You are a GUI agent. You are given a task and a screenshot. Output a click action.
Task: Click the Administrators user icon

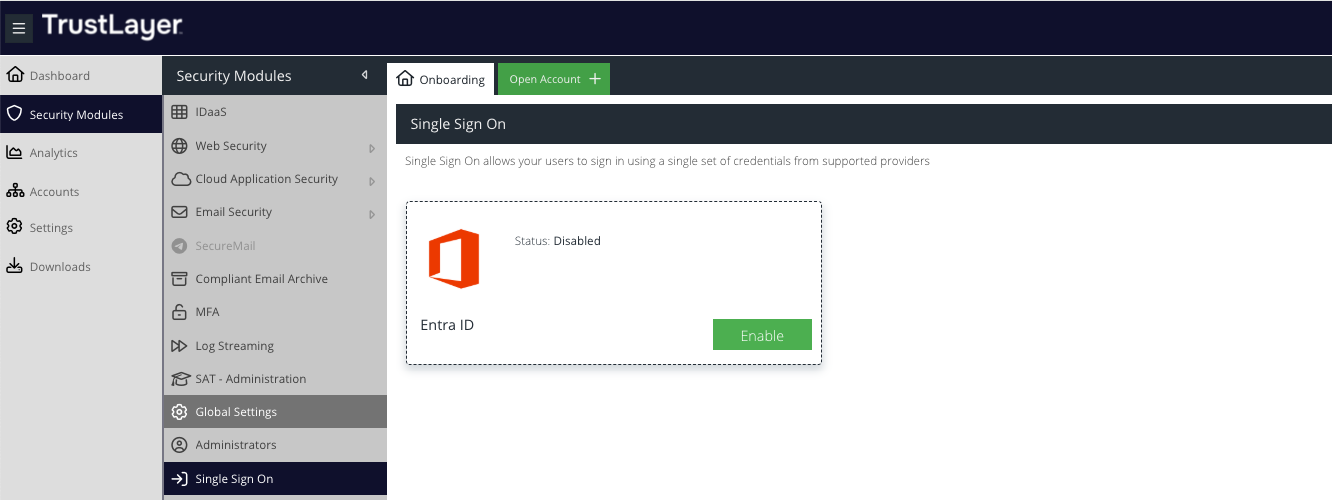pyautogui.click(x=180, y=445)
